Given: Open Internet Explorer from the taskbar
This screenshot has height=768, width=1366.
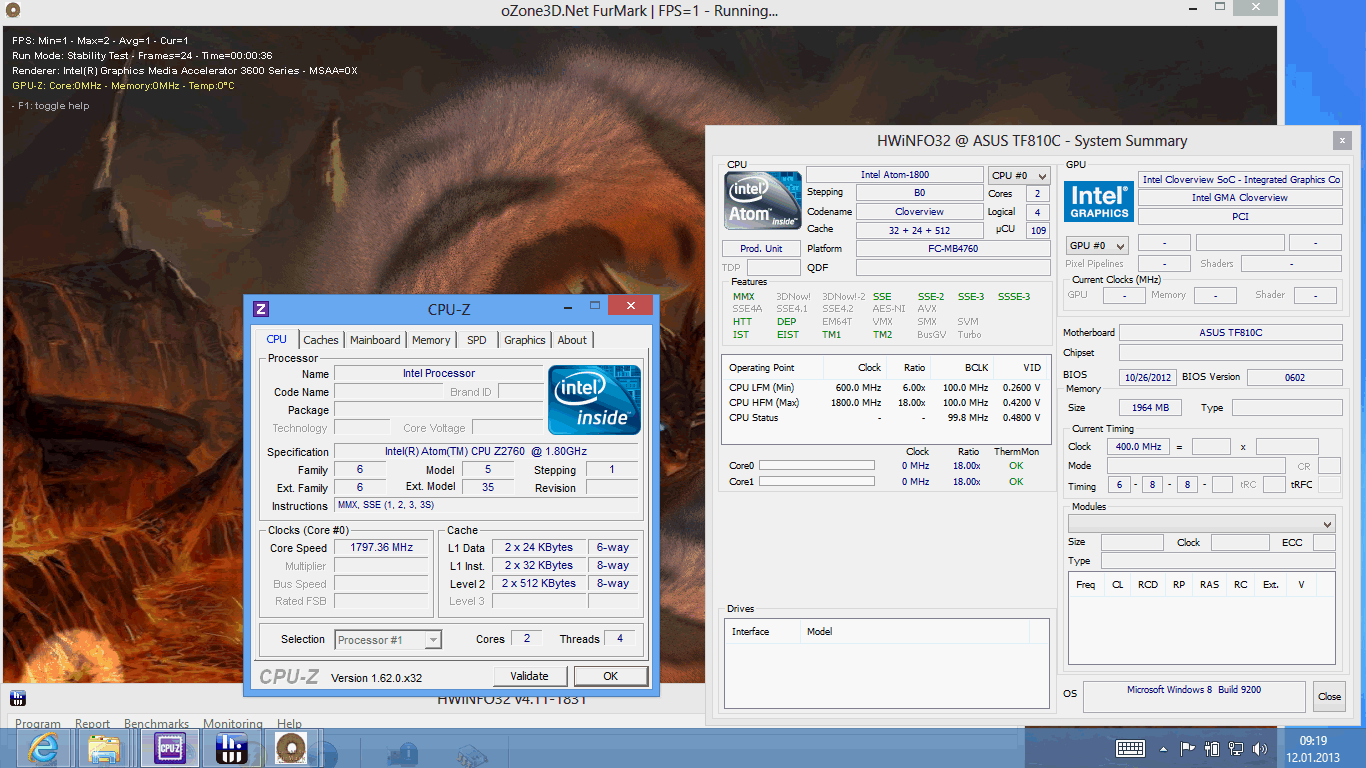Looking at the screenshot, I should (44, 748).
